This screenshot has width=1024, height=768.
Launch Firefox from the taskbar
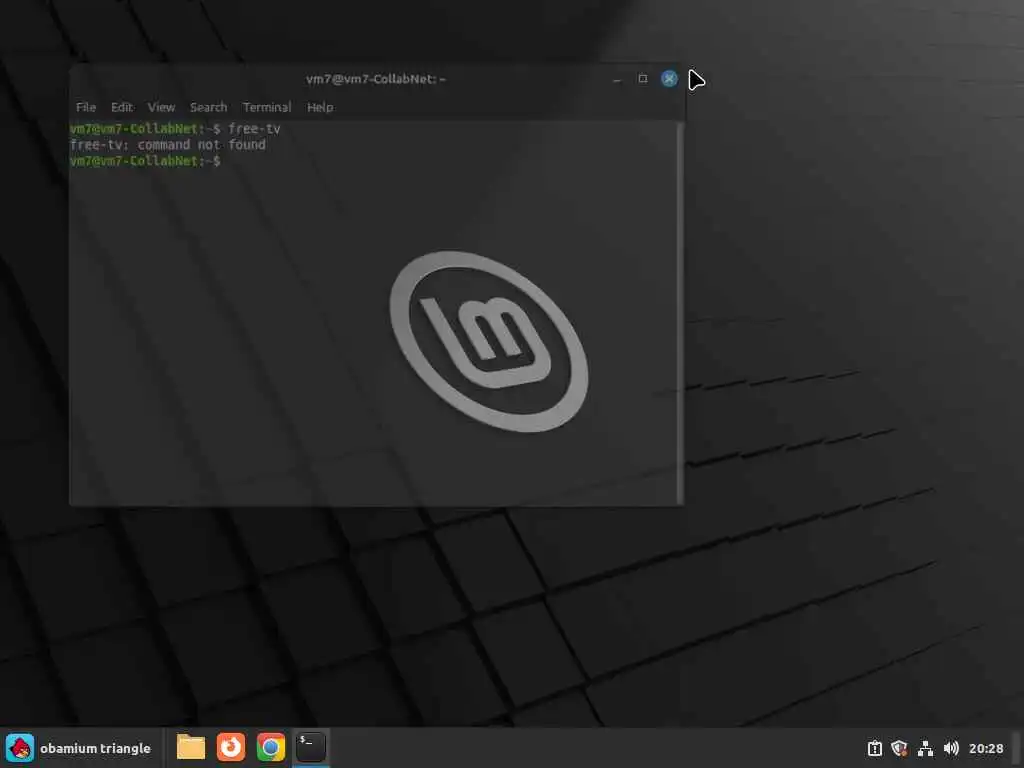(x=231, y=747)
